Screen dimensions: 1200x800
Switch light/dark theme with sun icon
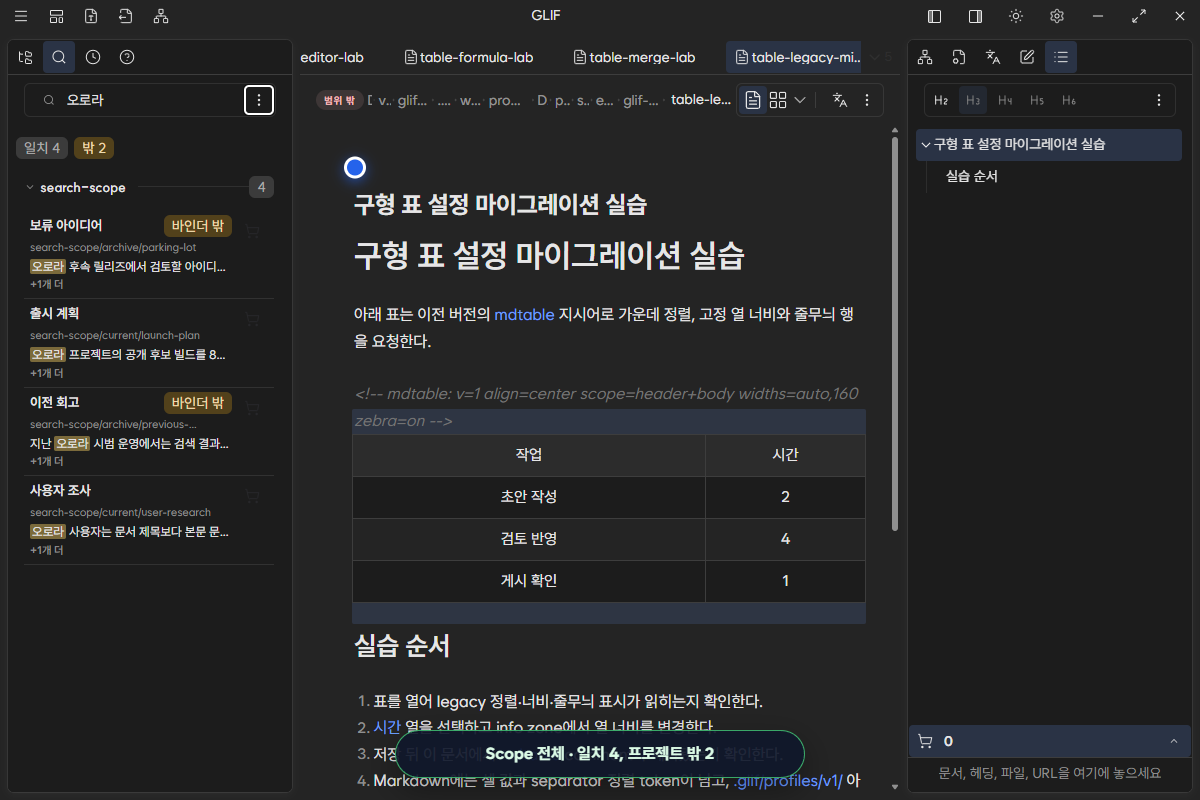click(x=1016, y=16)
